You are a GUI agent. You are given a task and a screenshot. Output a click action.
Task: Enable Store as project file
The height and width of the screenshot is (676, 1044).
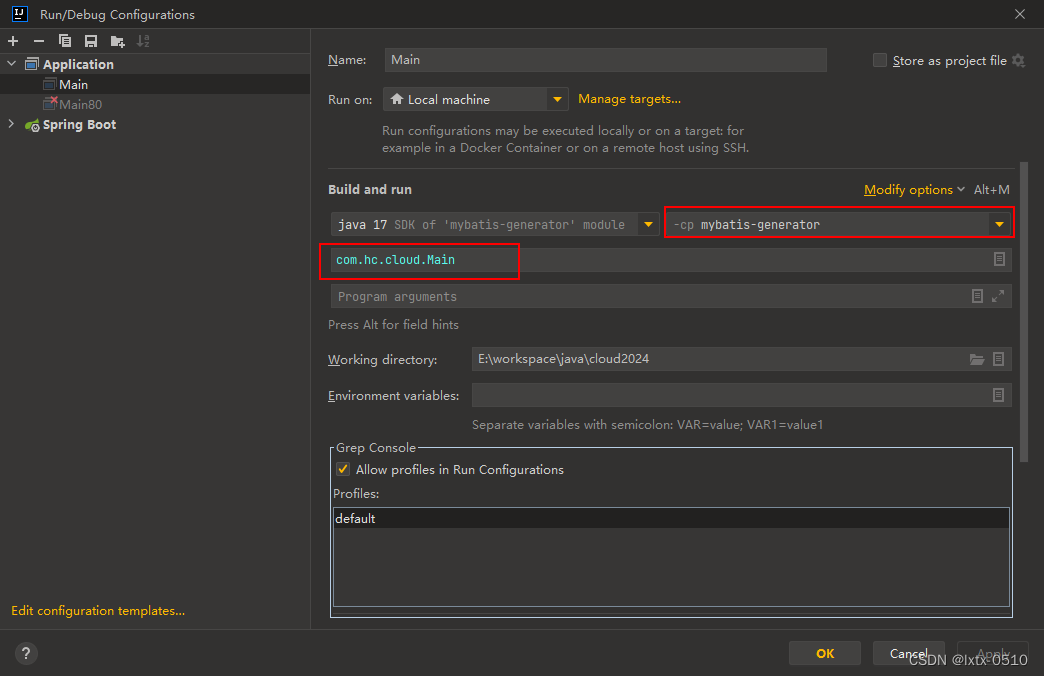pos(879,60)
